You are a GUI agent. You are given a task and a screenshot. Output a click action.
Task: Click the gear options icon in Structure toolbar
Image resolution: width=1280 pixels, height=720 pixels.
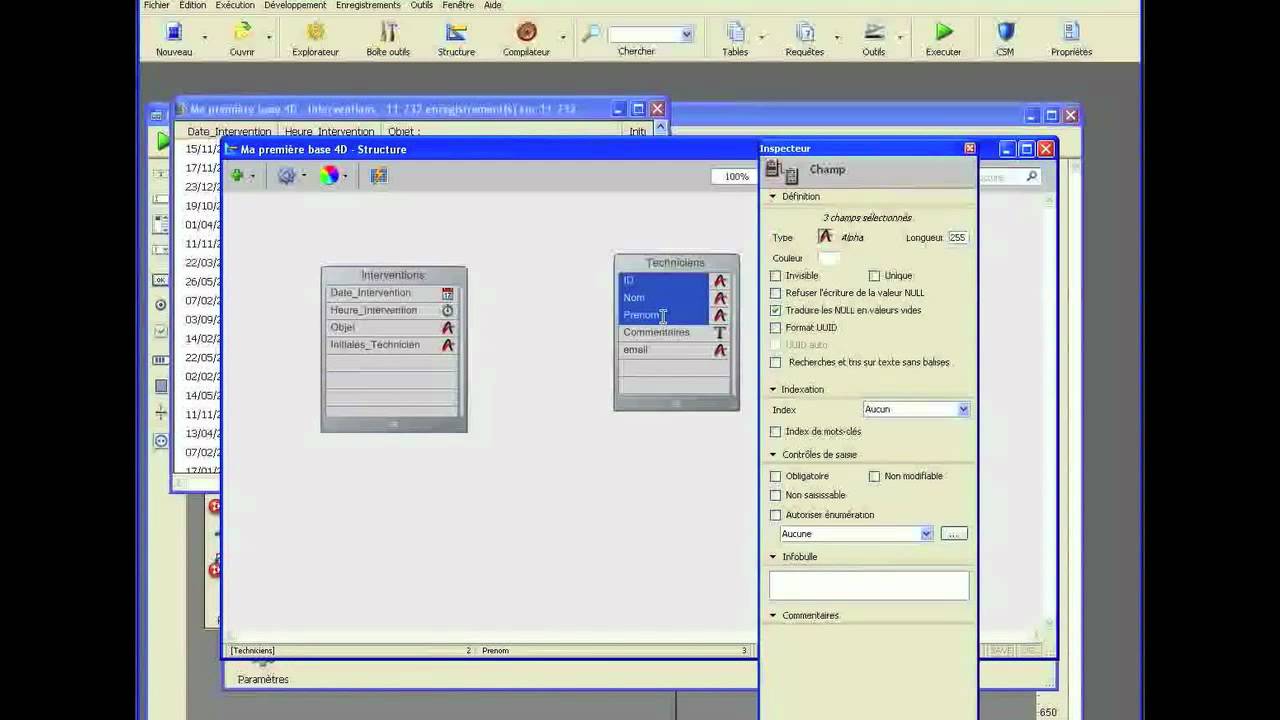[x=287, y=176]
